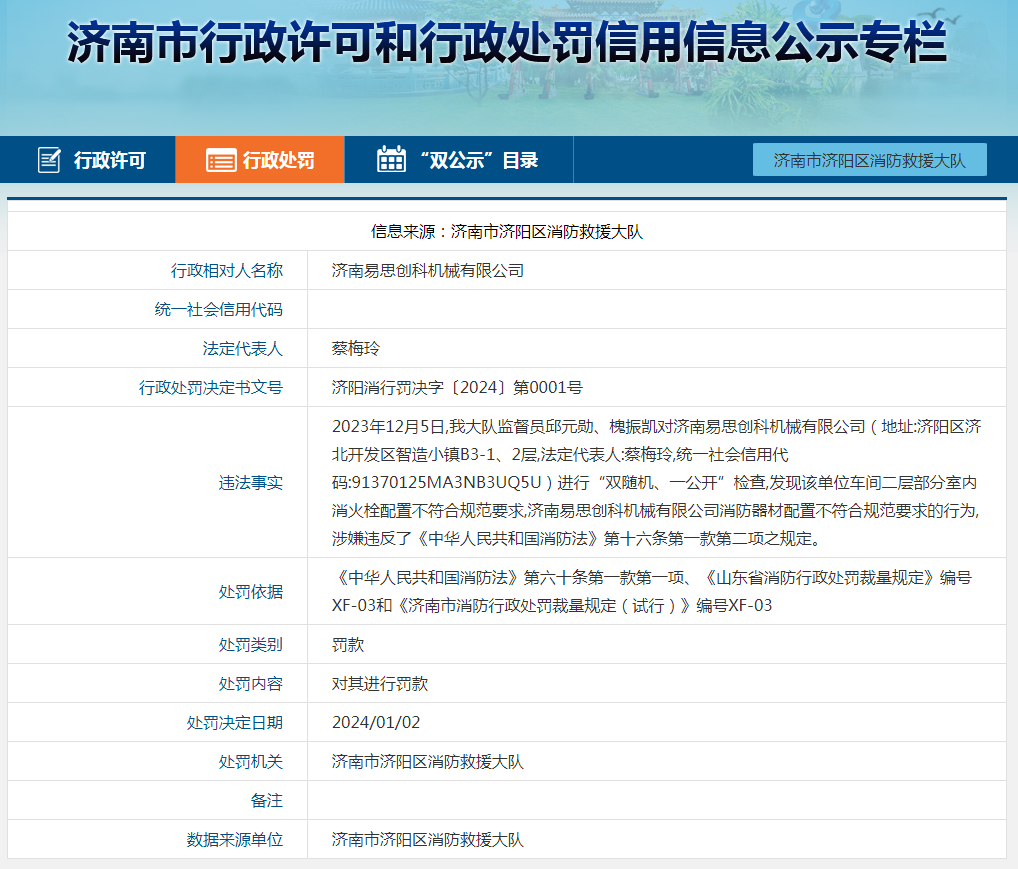The height and width of the screenshot is (869, 1018).
Task: Click the 处罚内容 value 对其进行罚款
Action: tap(380, 683)
